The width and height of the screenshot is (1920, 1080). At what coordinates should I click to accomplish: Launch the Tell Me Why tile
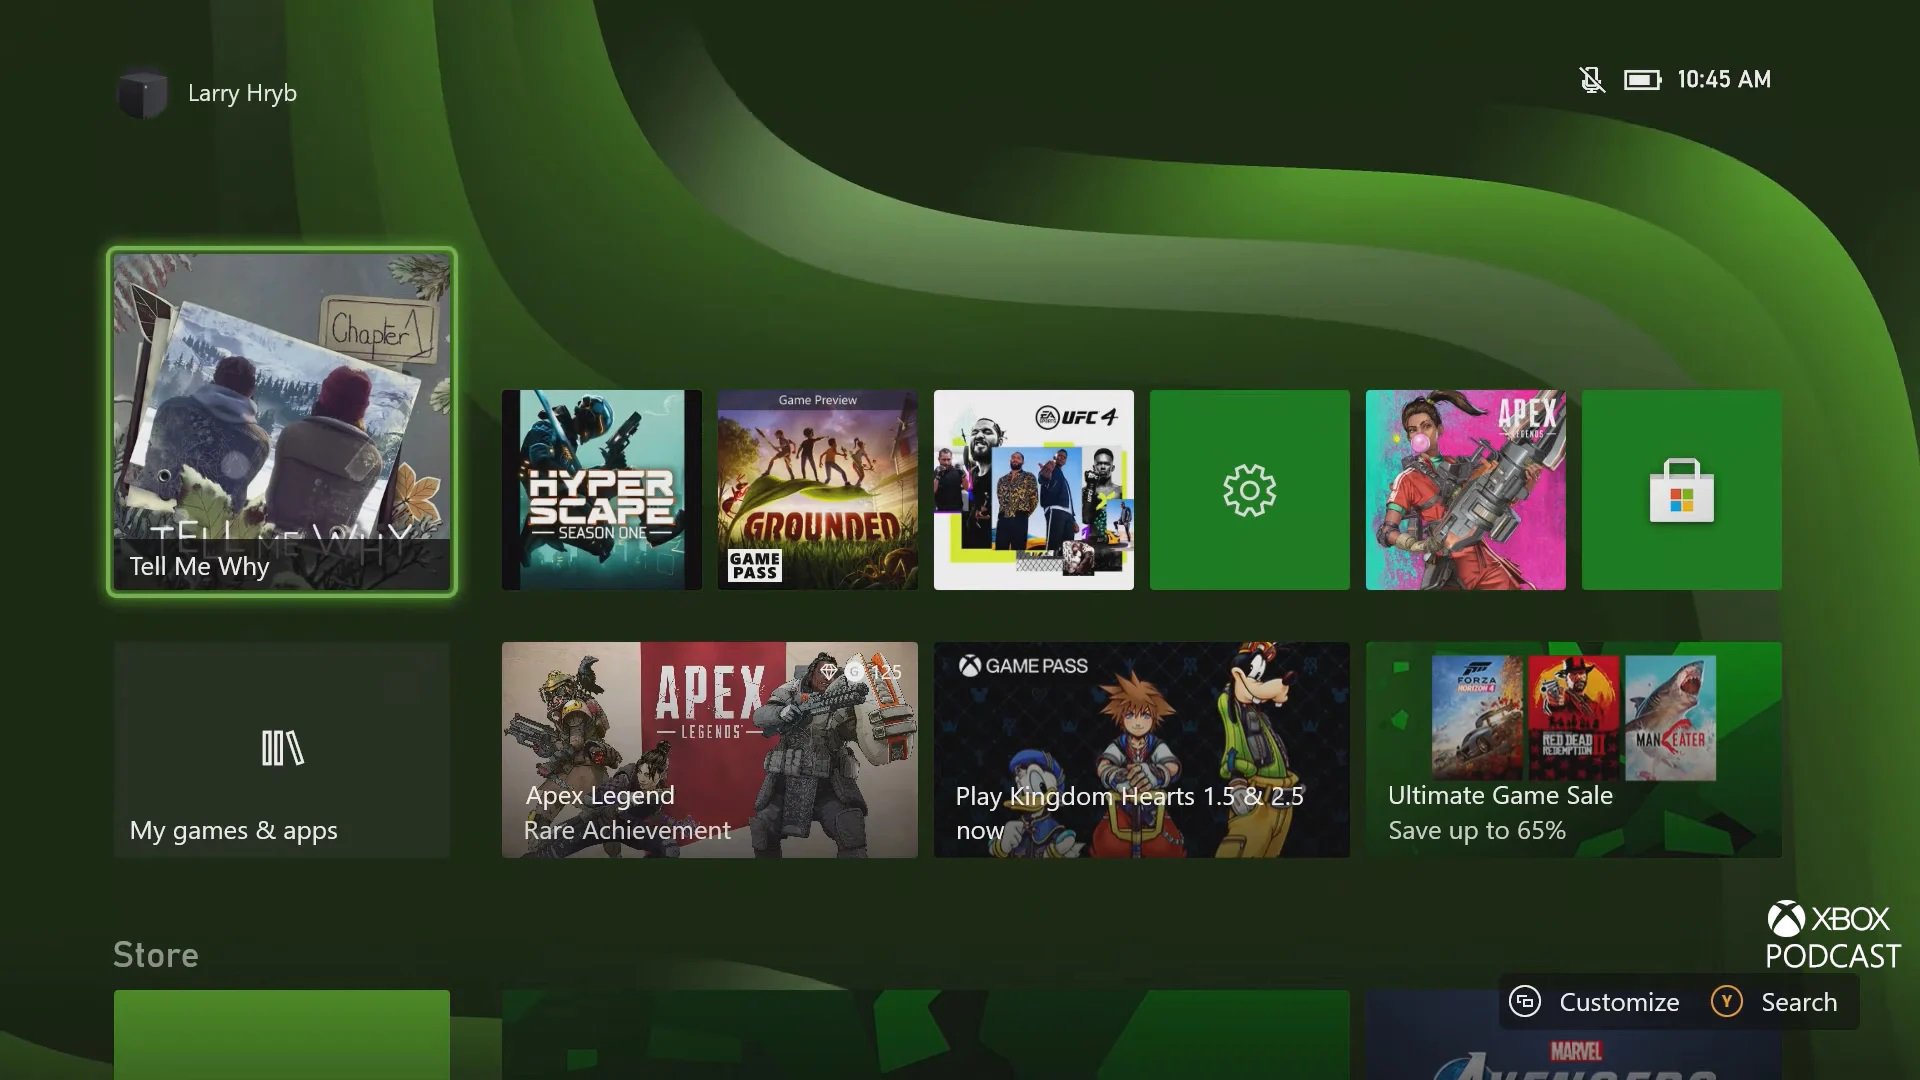click(x=282, y=422)
